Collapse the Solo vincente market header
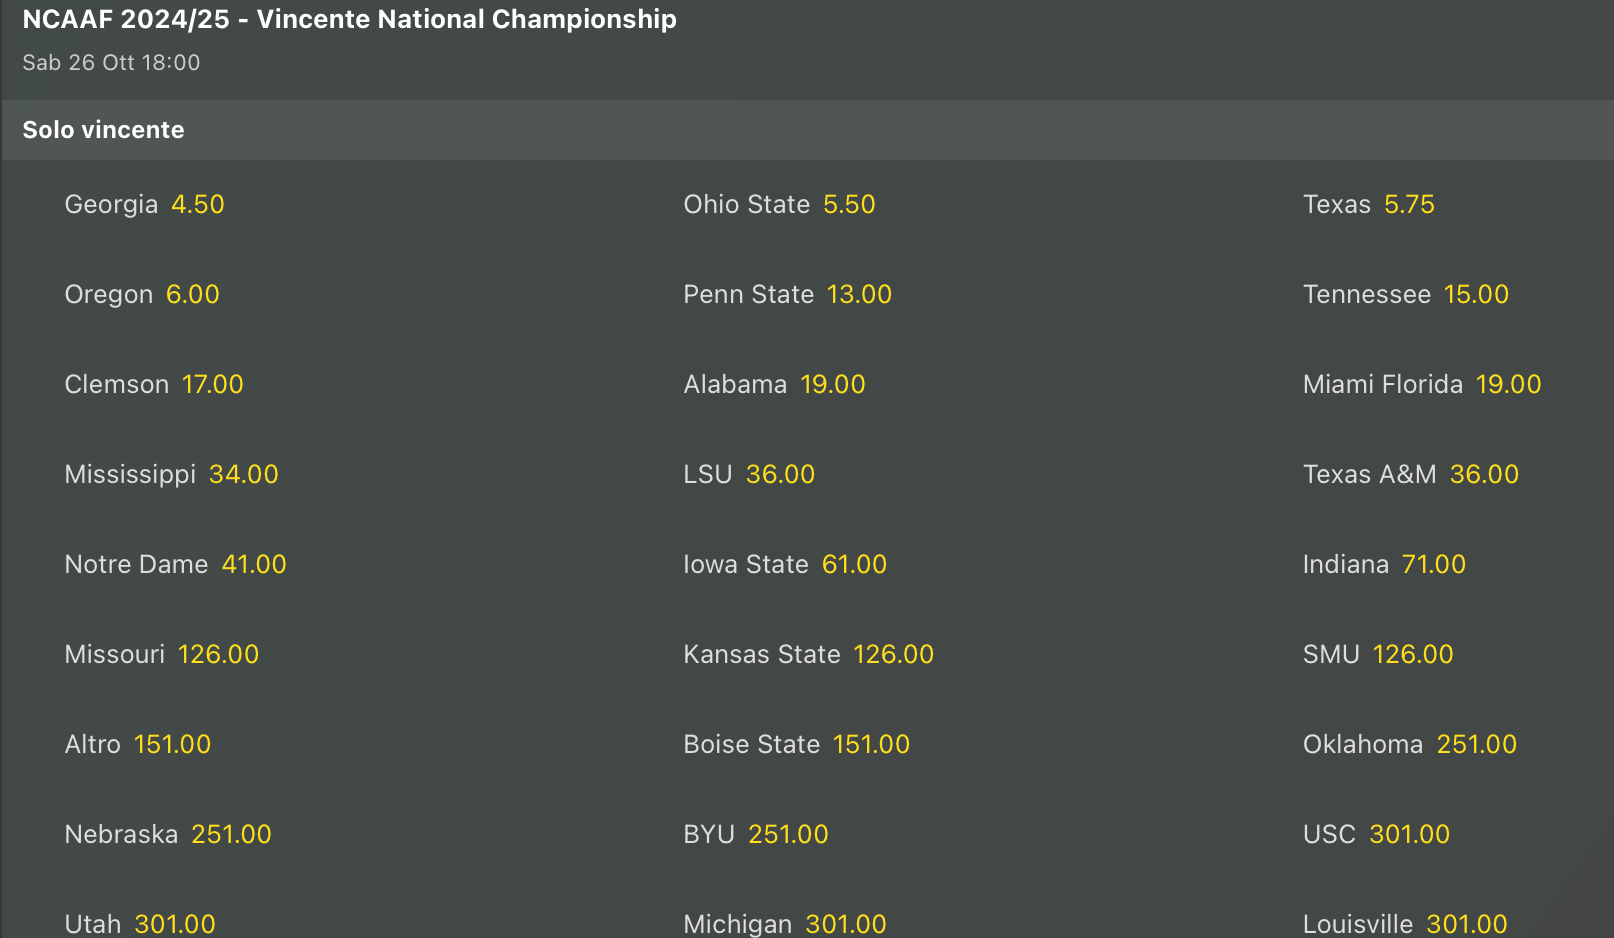The height and width of the screenshot is (938, 1614). [104, 130]
